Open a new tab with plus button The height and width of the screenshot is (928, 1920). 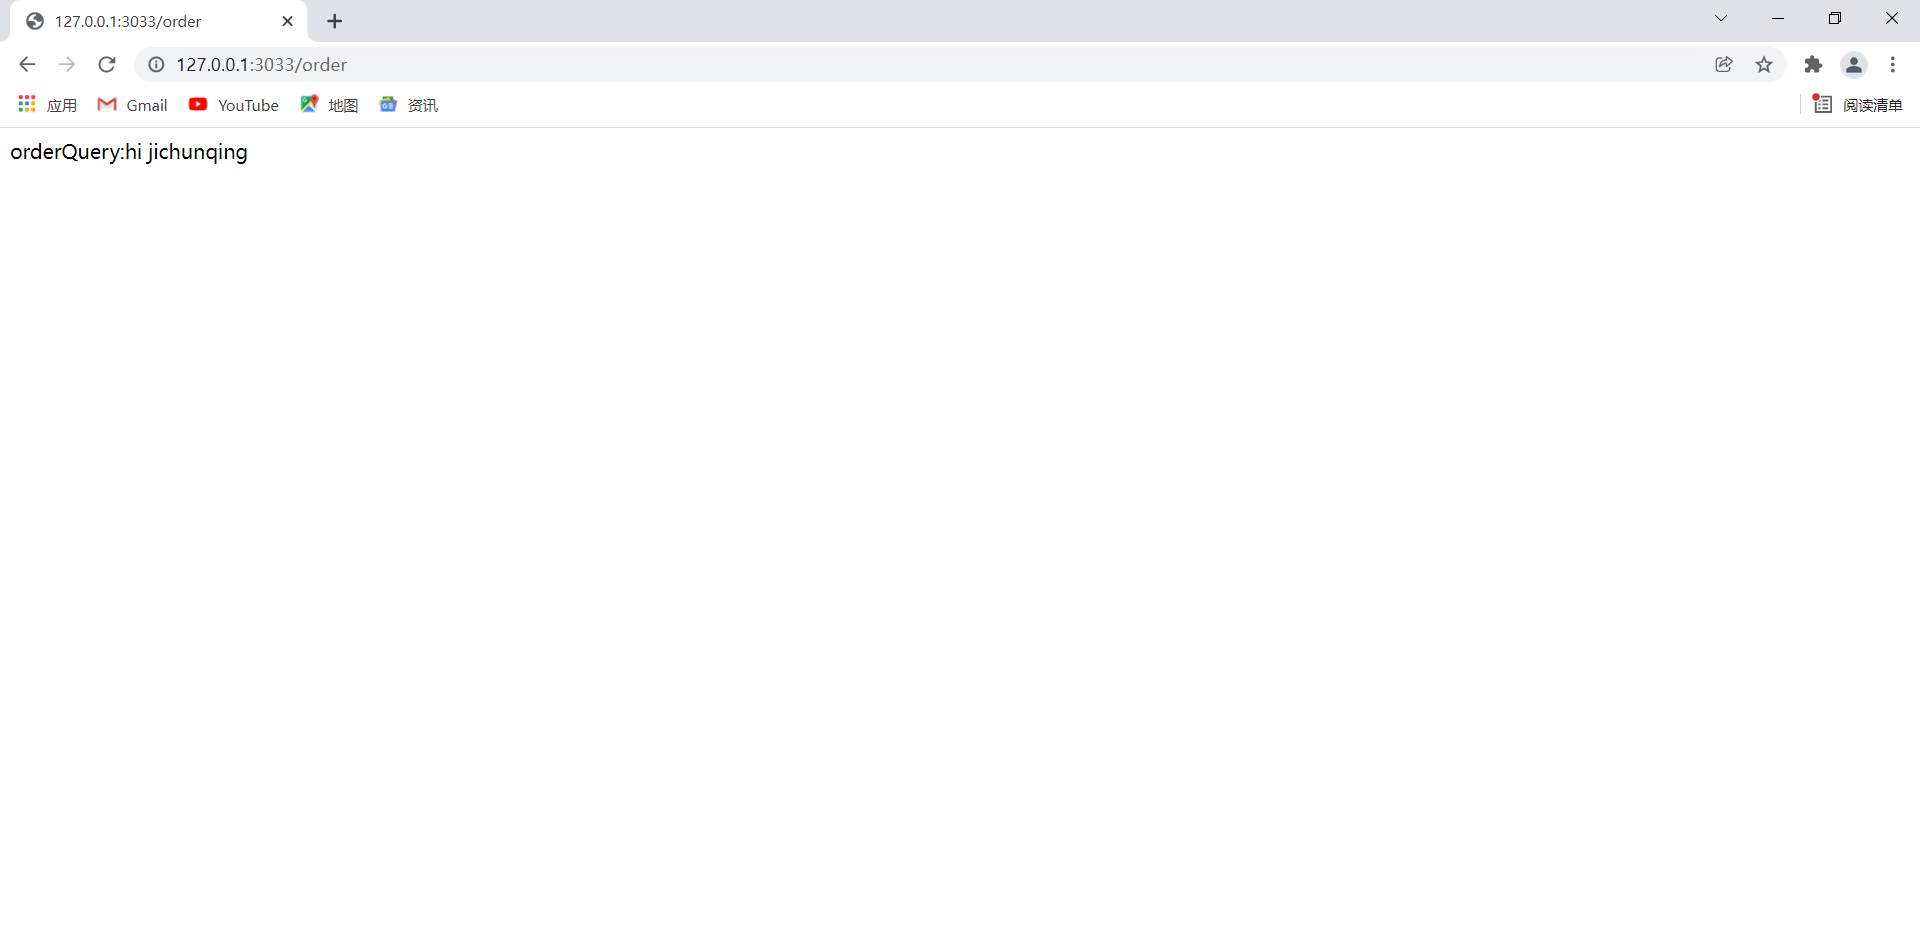[x=335, y=21]
